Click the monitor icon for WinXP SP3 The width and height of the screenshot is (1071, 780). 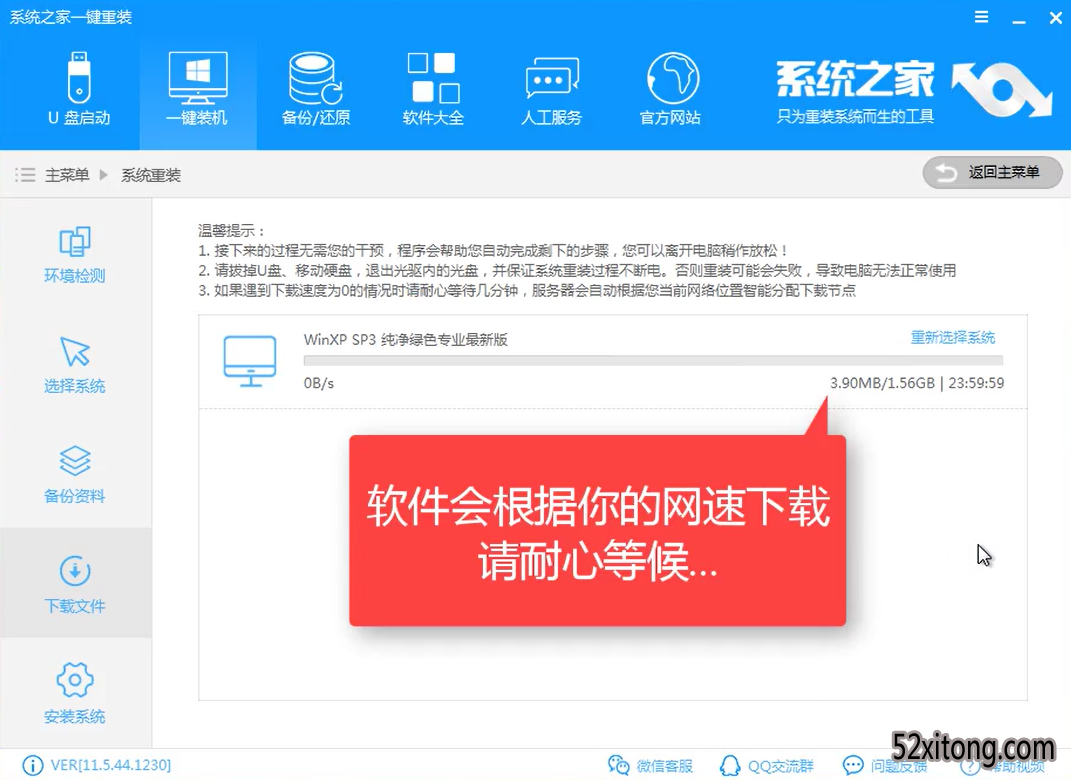(x=250, y=361)
